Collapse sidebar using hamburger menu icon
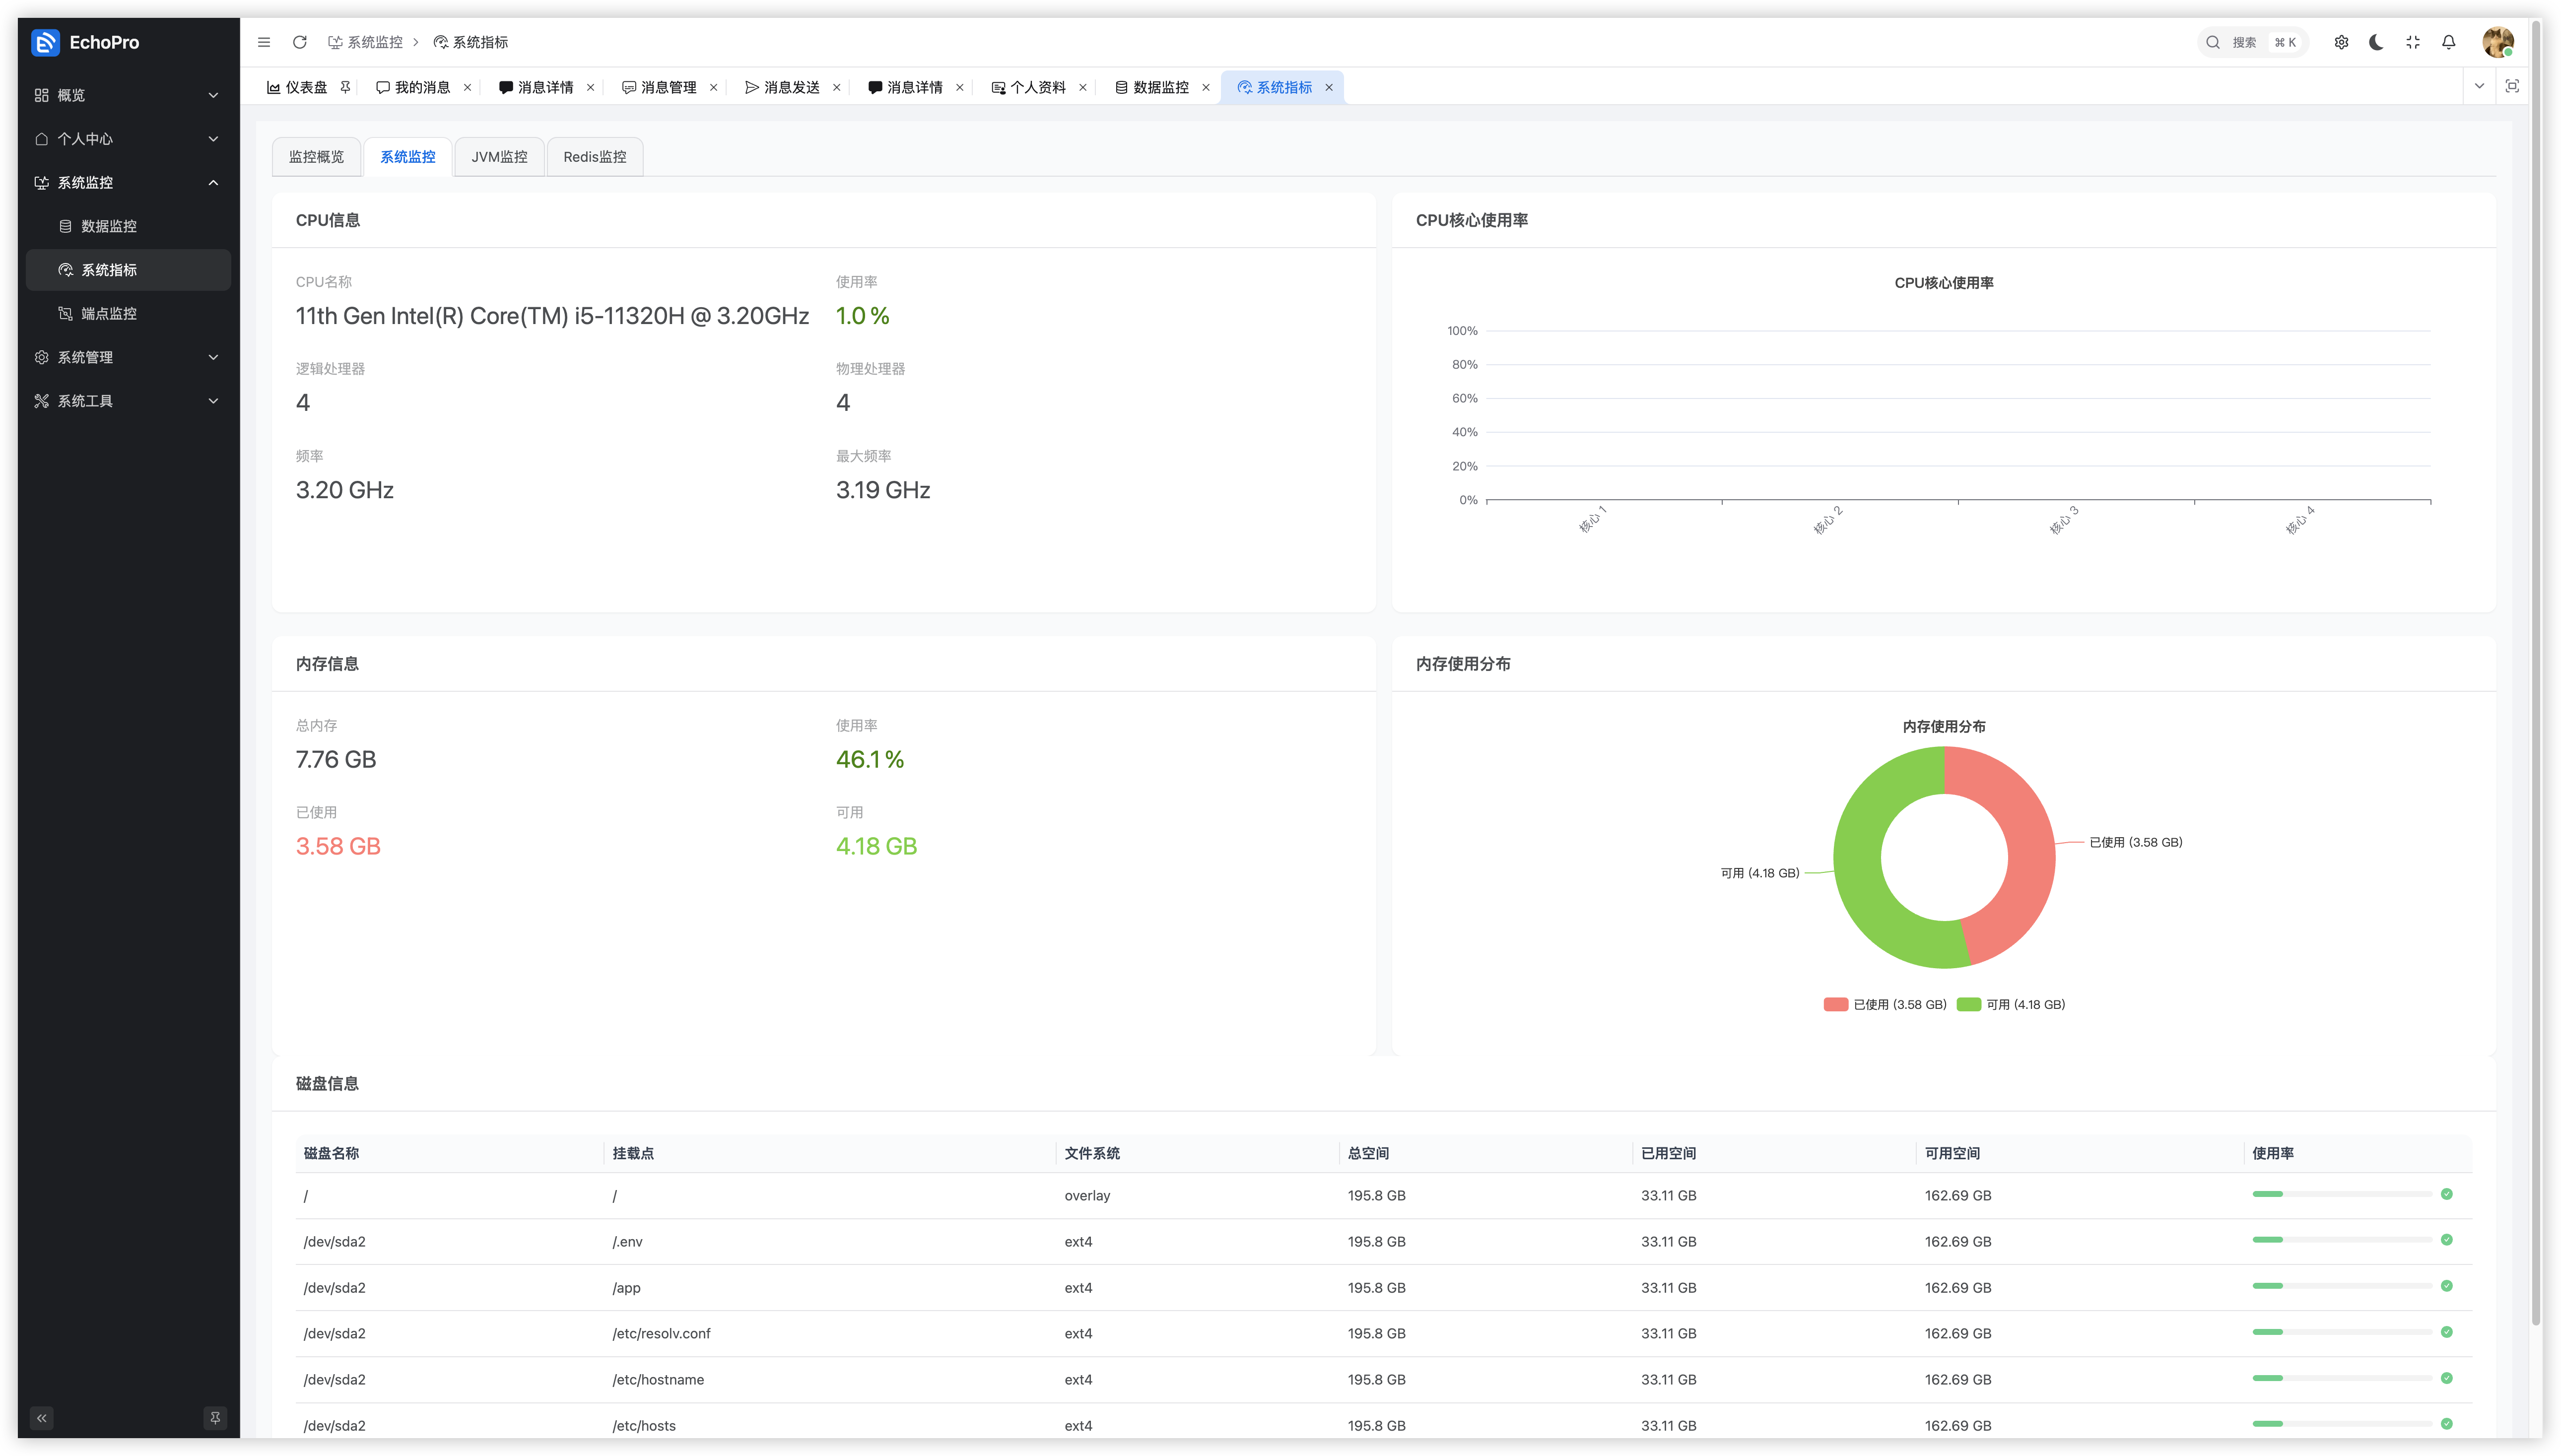2561x1456 pixels. click(x=264, y=42)
